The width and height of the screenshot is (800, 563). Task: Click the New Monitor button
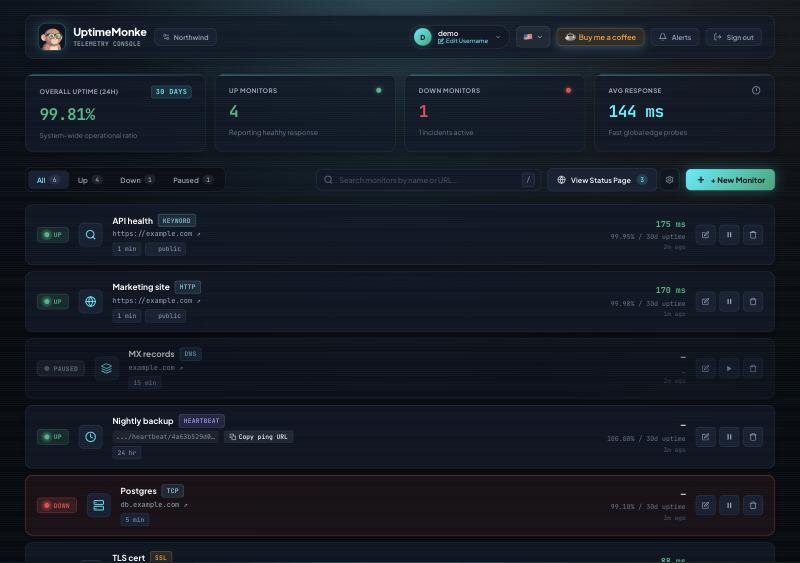click(x=730, y=180)
